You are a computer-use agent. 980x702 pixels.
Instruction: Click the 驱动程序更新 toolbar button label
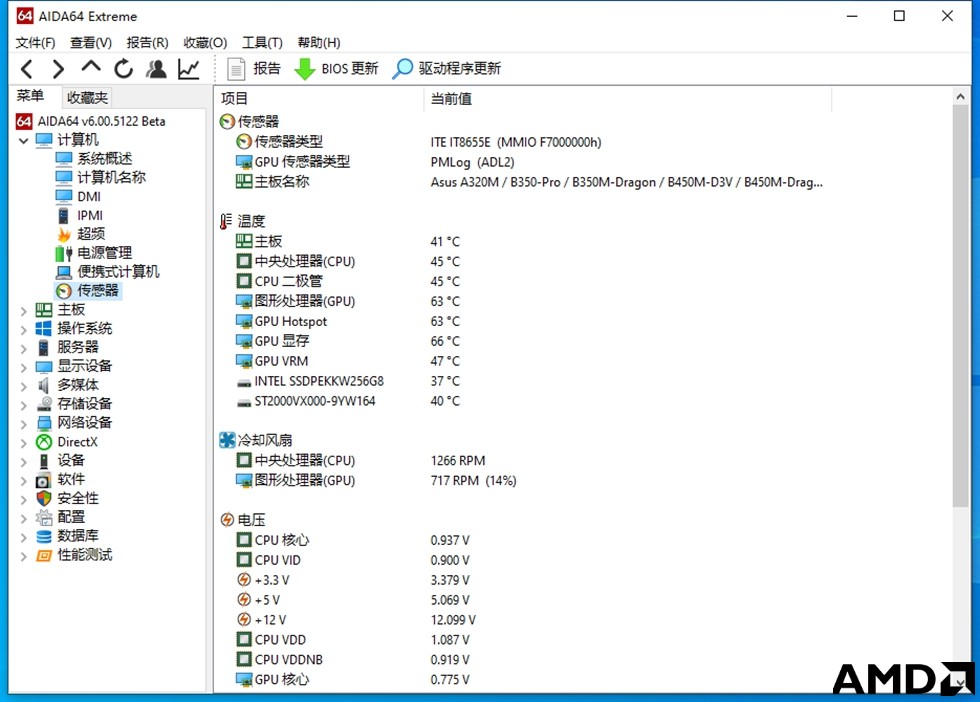459,69
